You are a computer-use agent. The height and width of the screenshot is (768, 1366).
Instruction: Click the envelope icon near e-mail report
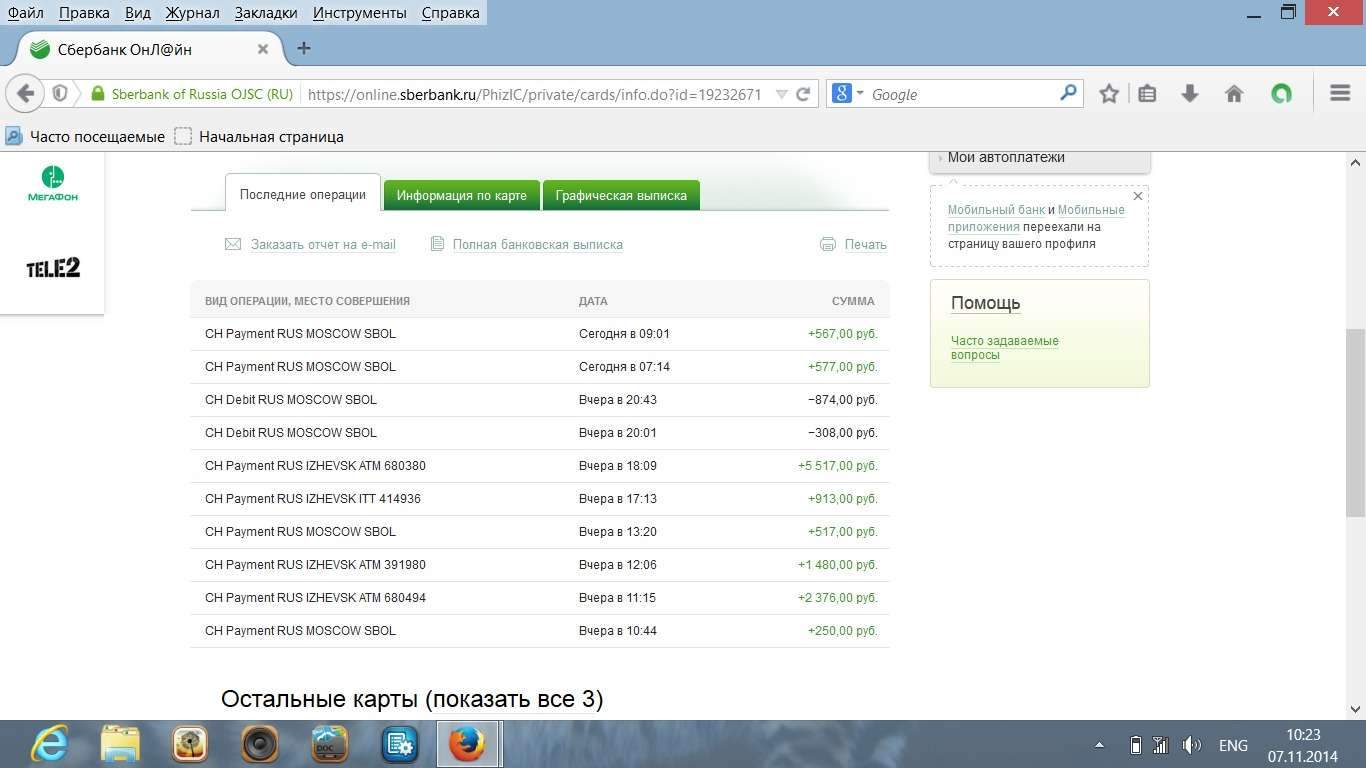233,244
